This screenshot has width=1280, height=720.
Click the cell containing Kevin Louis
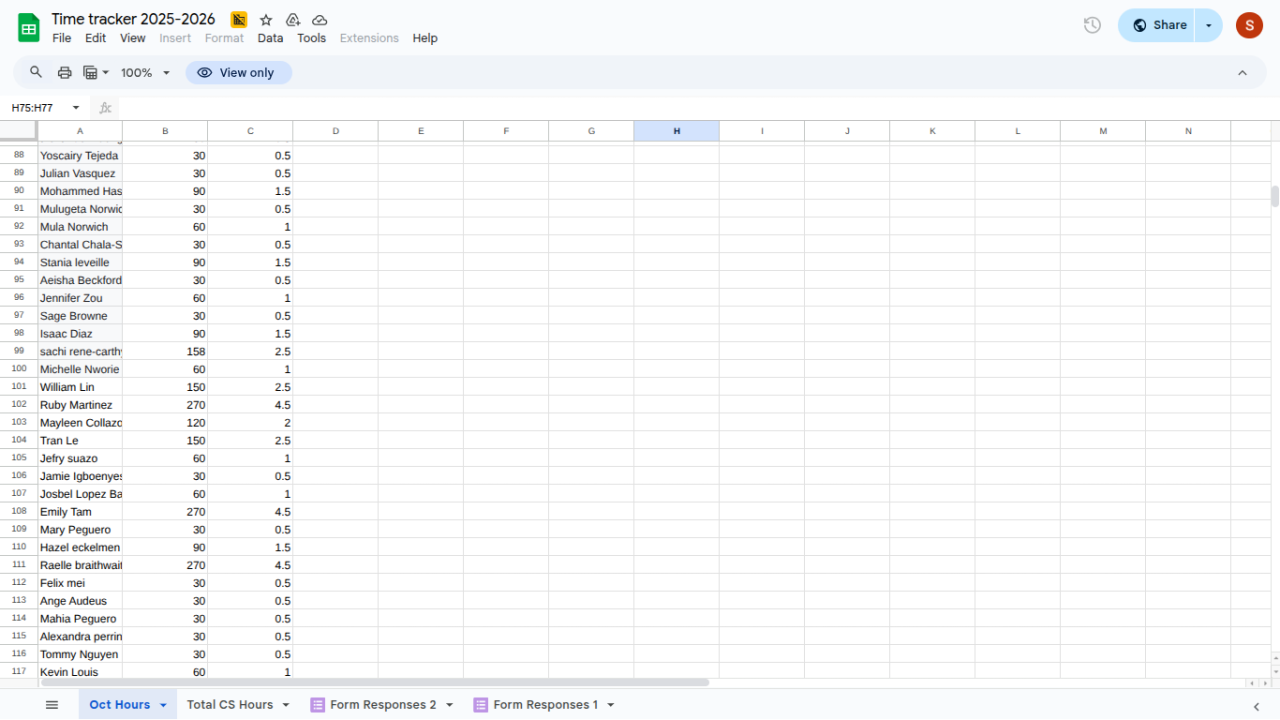pos(80,672)
